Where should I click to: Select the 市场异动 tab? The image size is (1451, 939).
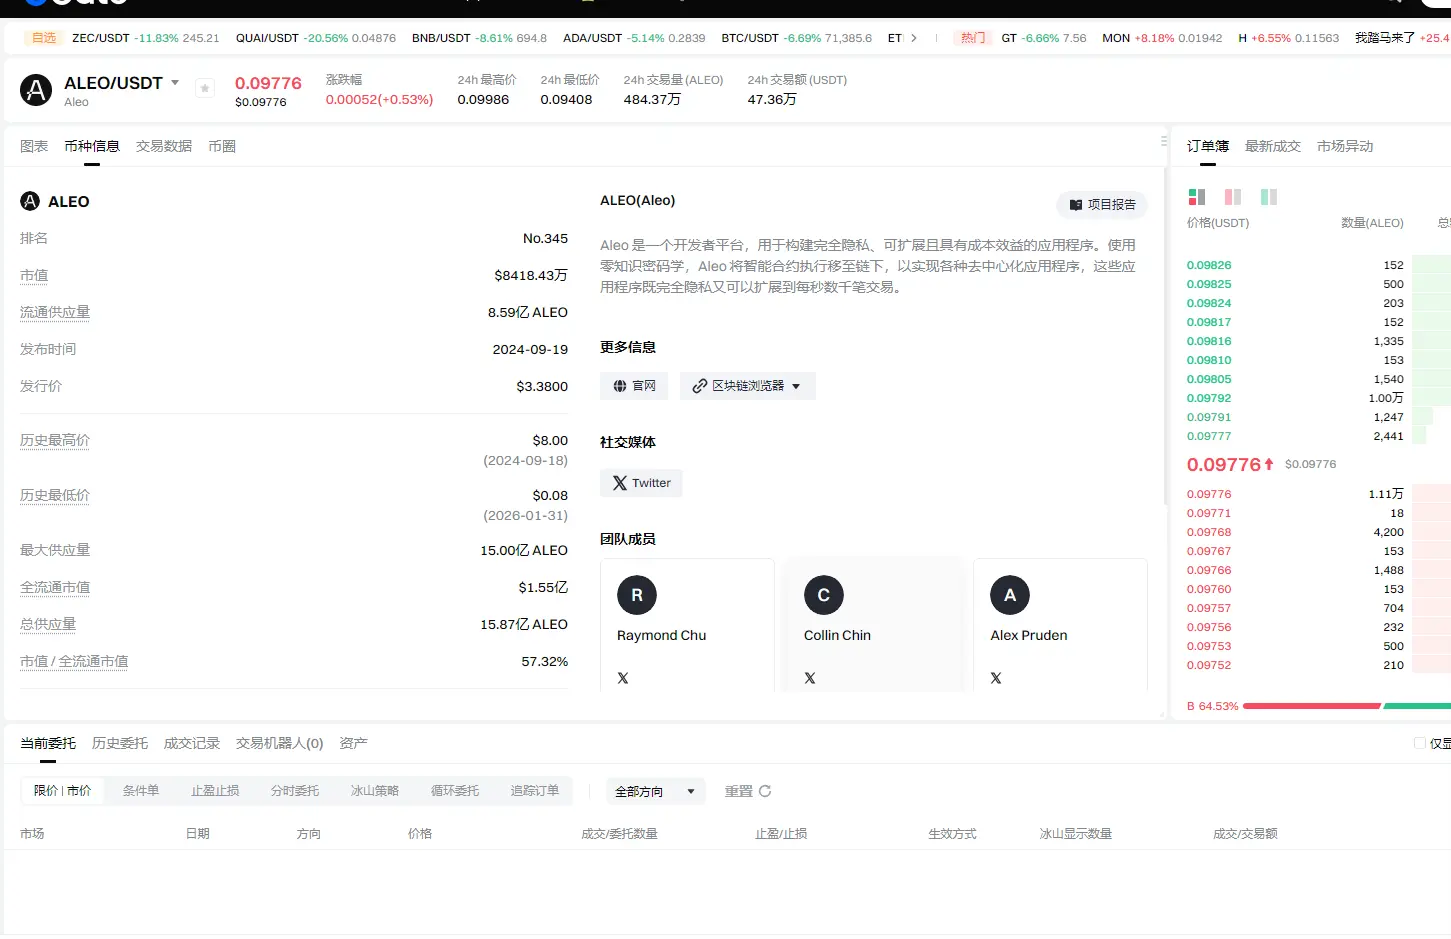[x=1345, y=146]
